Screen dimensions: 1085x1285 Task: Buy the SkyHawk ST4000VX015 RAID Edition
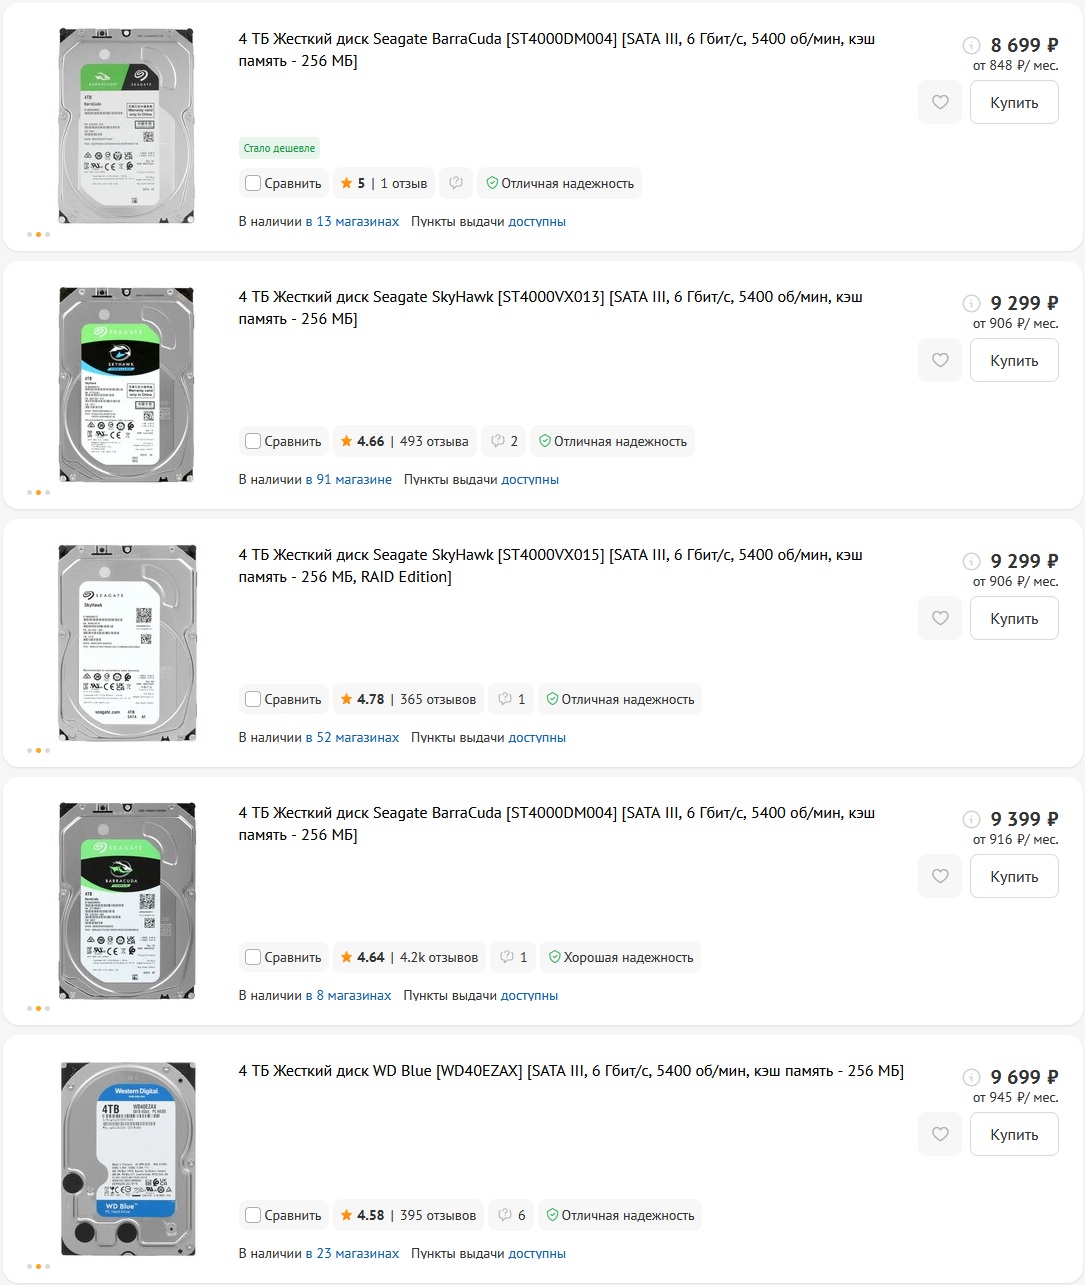tap(1014, 619)
